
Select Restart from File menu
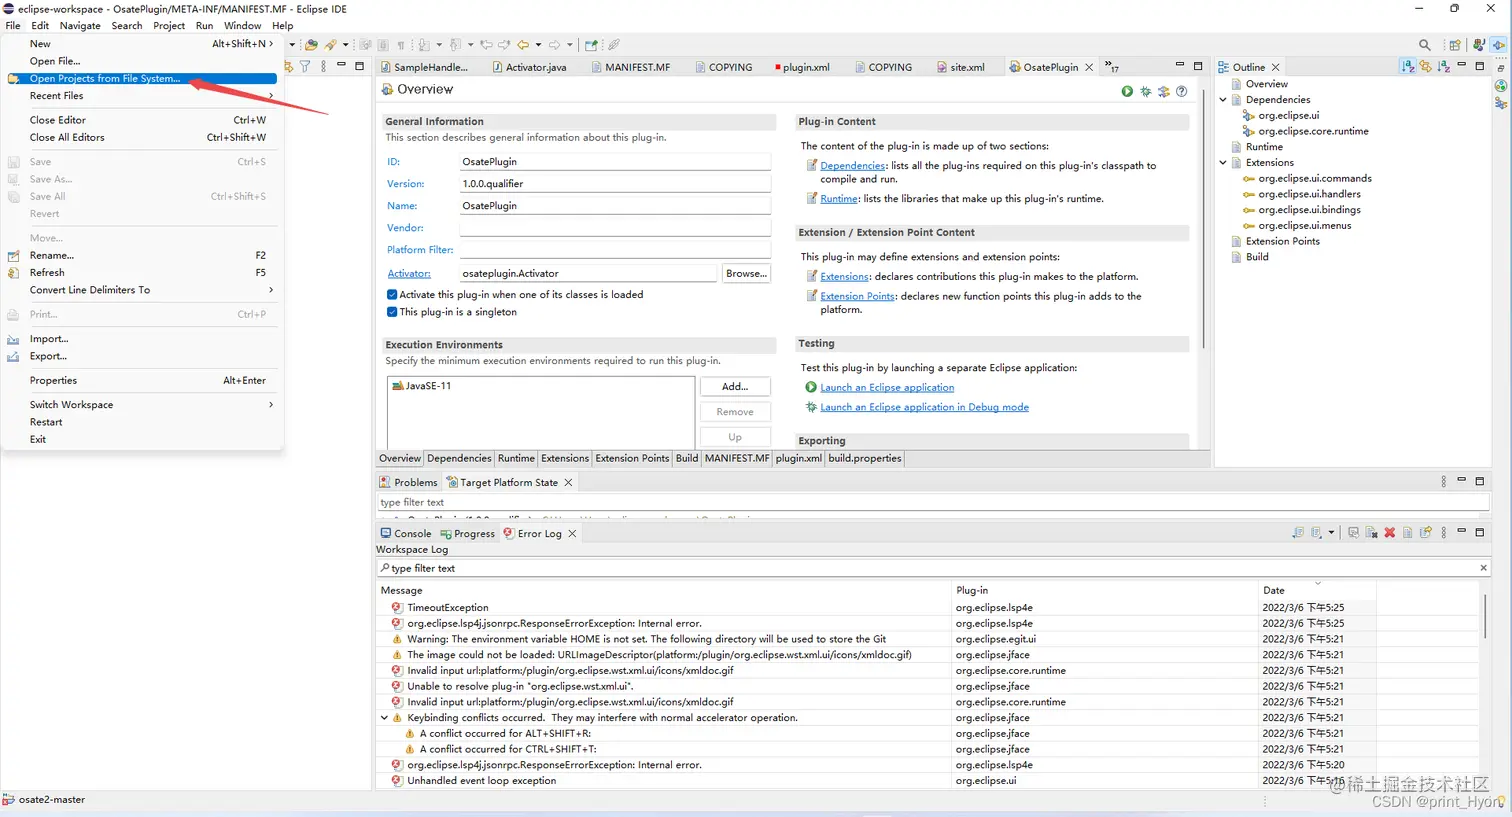(x=141, y=422)
